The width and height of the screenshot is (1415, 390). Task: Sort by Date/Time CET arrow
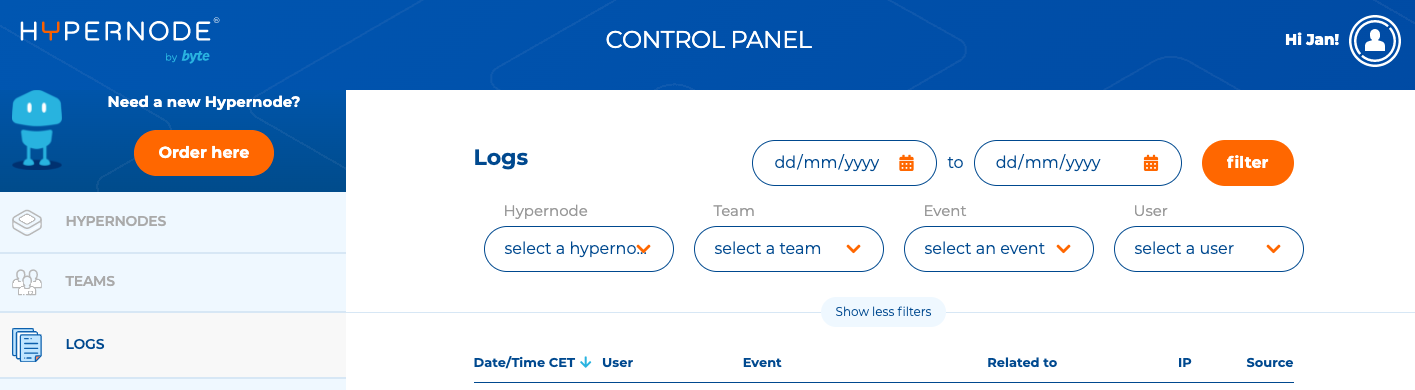586,362
